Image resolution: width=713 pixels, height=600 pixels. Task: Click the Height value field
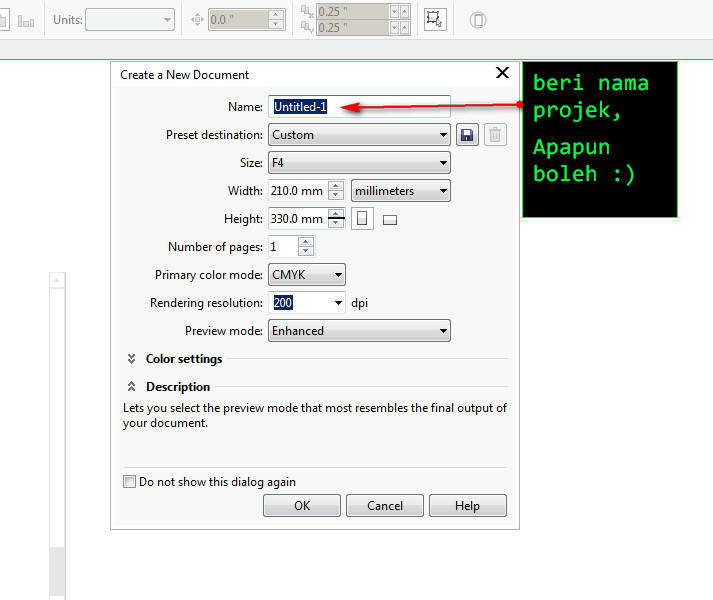[x=298, y=219]
